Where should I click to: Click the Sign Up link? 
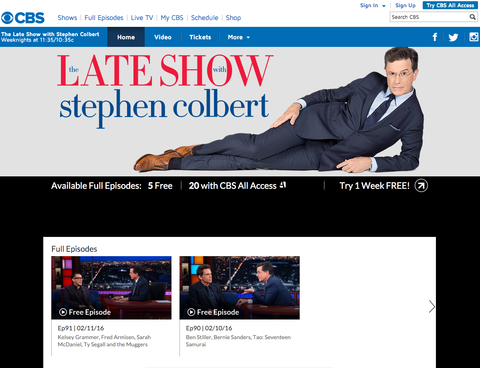pyautogui.click(x=405, y=5)
